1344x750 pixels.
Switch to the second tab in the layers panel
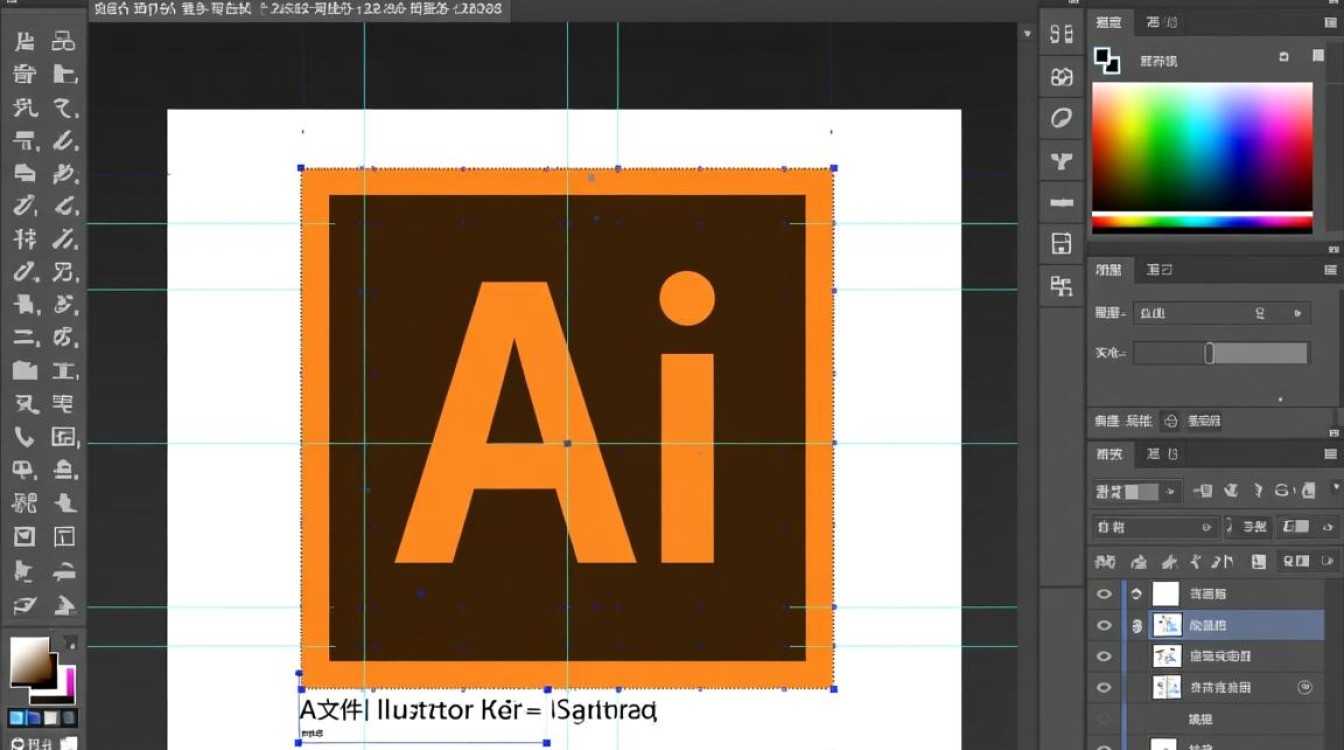1164,454
